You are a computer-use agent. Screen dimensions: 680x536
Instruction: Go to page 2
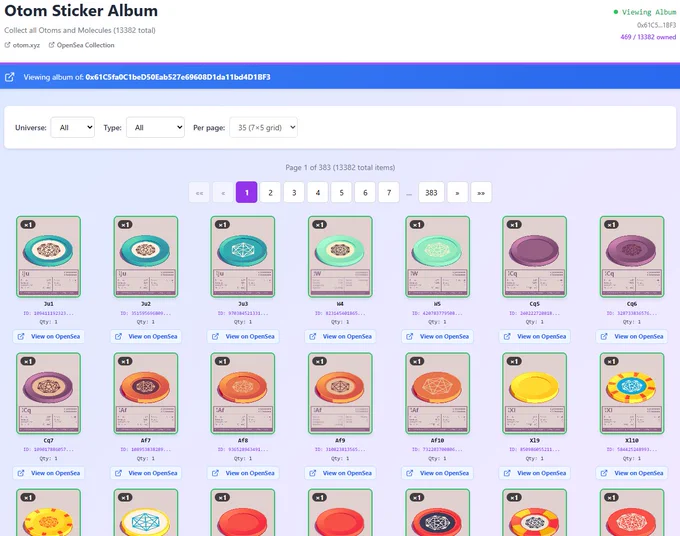point(270,193)
